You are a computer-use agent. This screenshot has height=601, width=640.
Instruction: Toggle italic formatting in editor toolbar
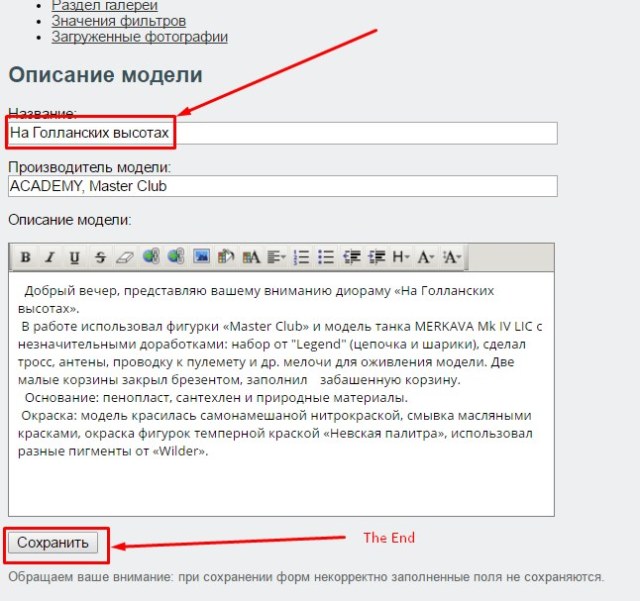pyautogui.click(x=50, y=257)
